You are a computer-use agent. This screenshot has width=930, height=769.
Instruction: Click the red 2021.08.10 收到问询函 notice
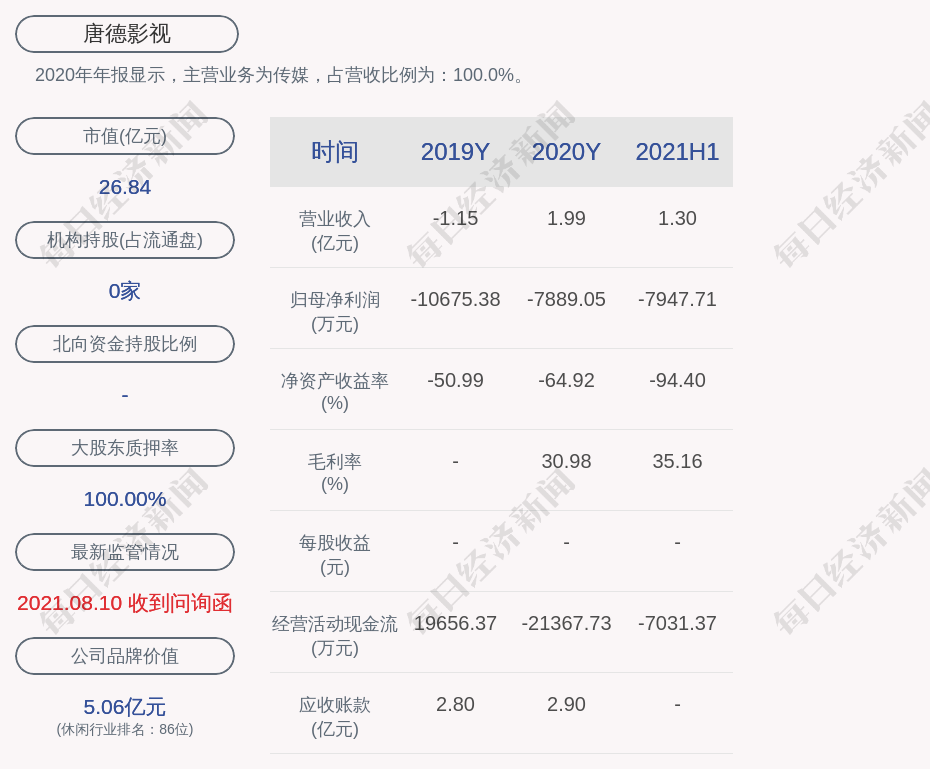tap(125, 603)
